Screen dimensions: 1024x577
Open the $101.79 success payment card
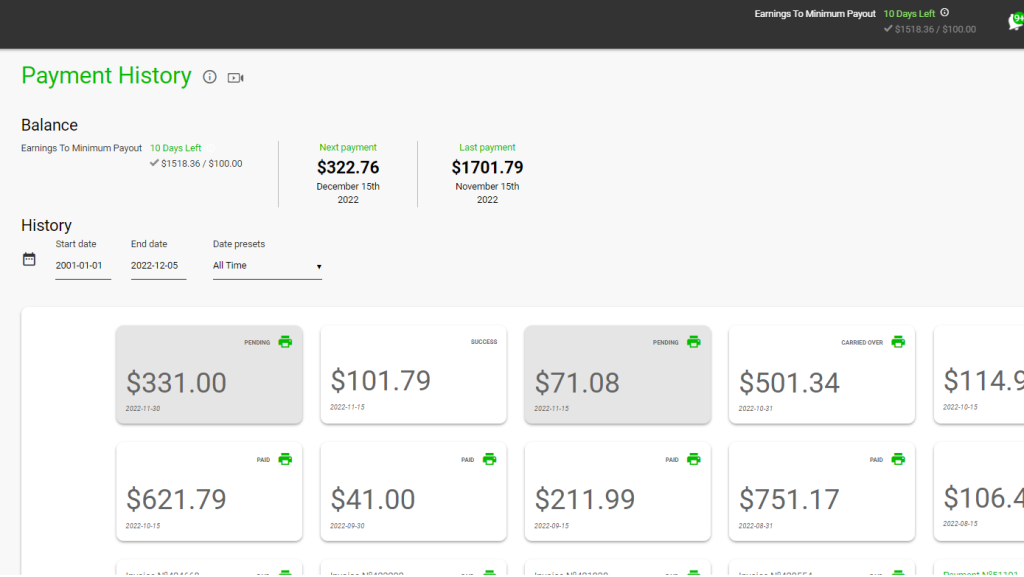pyautogui.click(x=413, y=375)
